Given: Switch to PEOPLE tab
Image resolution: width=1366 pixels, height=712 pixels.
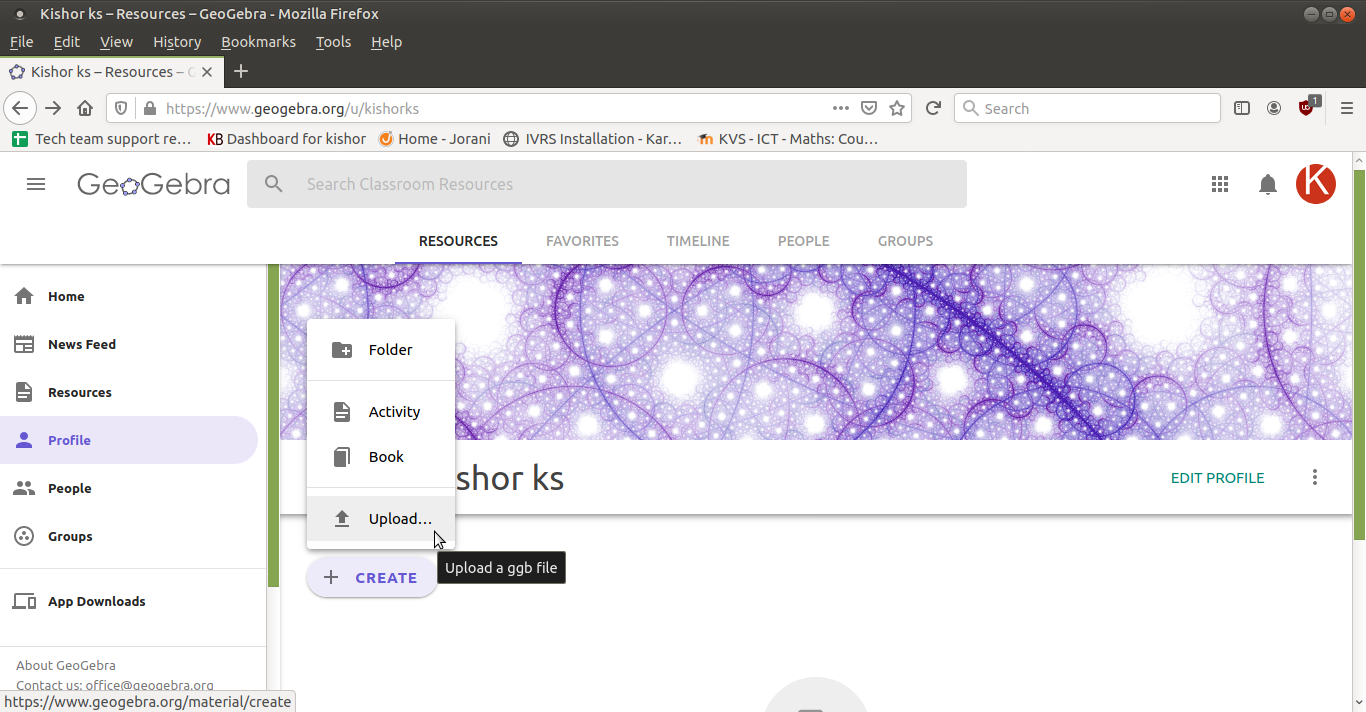Looking at the screenshot, I should tap(804, 241).
